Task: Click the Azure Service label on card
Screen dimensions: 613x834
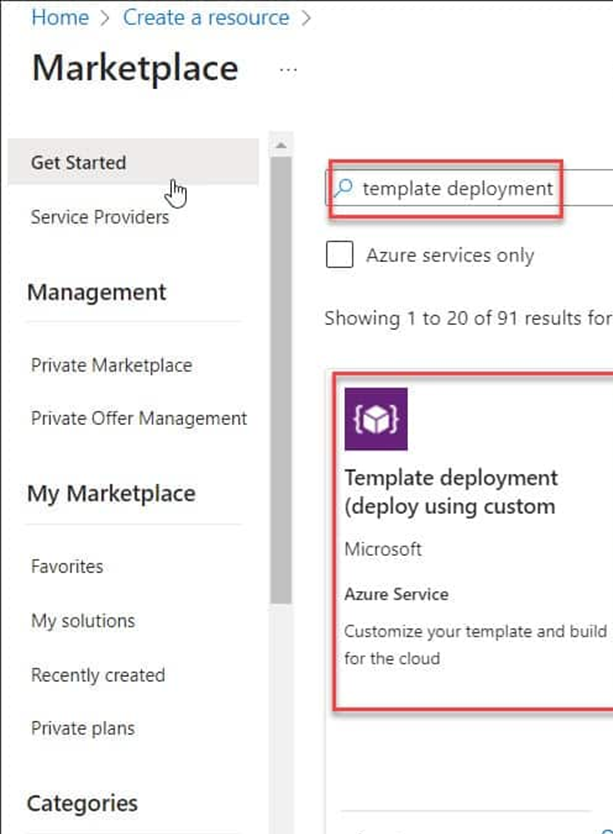Action: click(396, 594)
